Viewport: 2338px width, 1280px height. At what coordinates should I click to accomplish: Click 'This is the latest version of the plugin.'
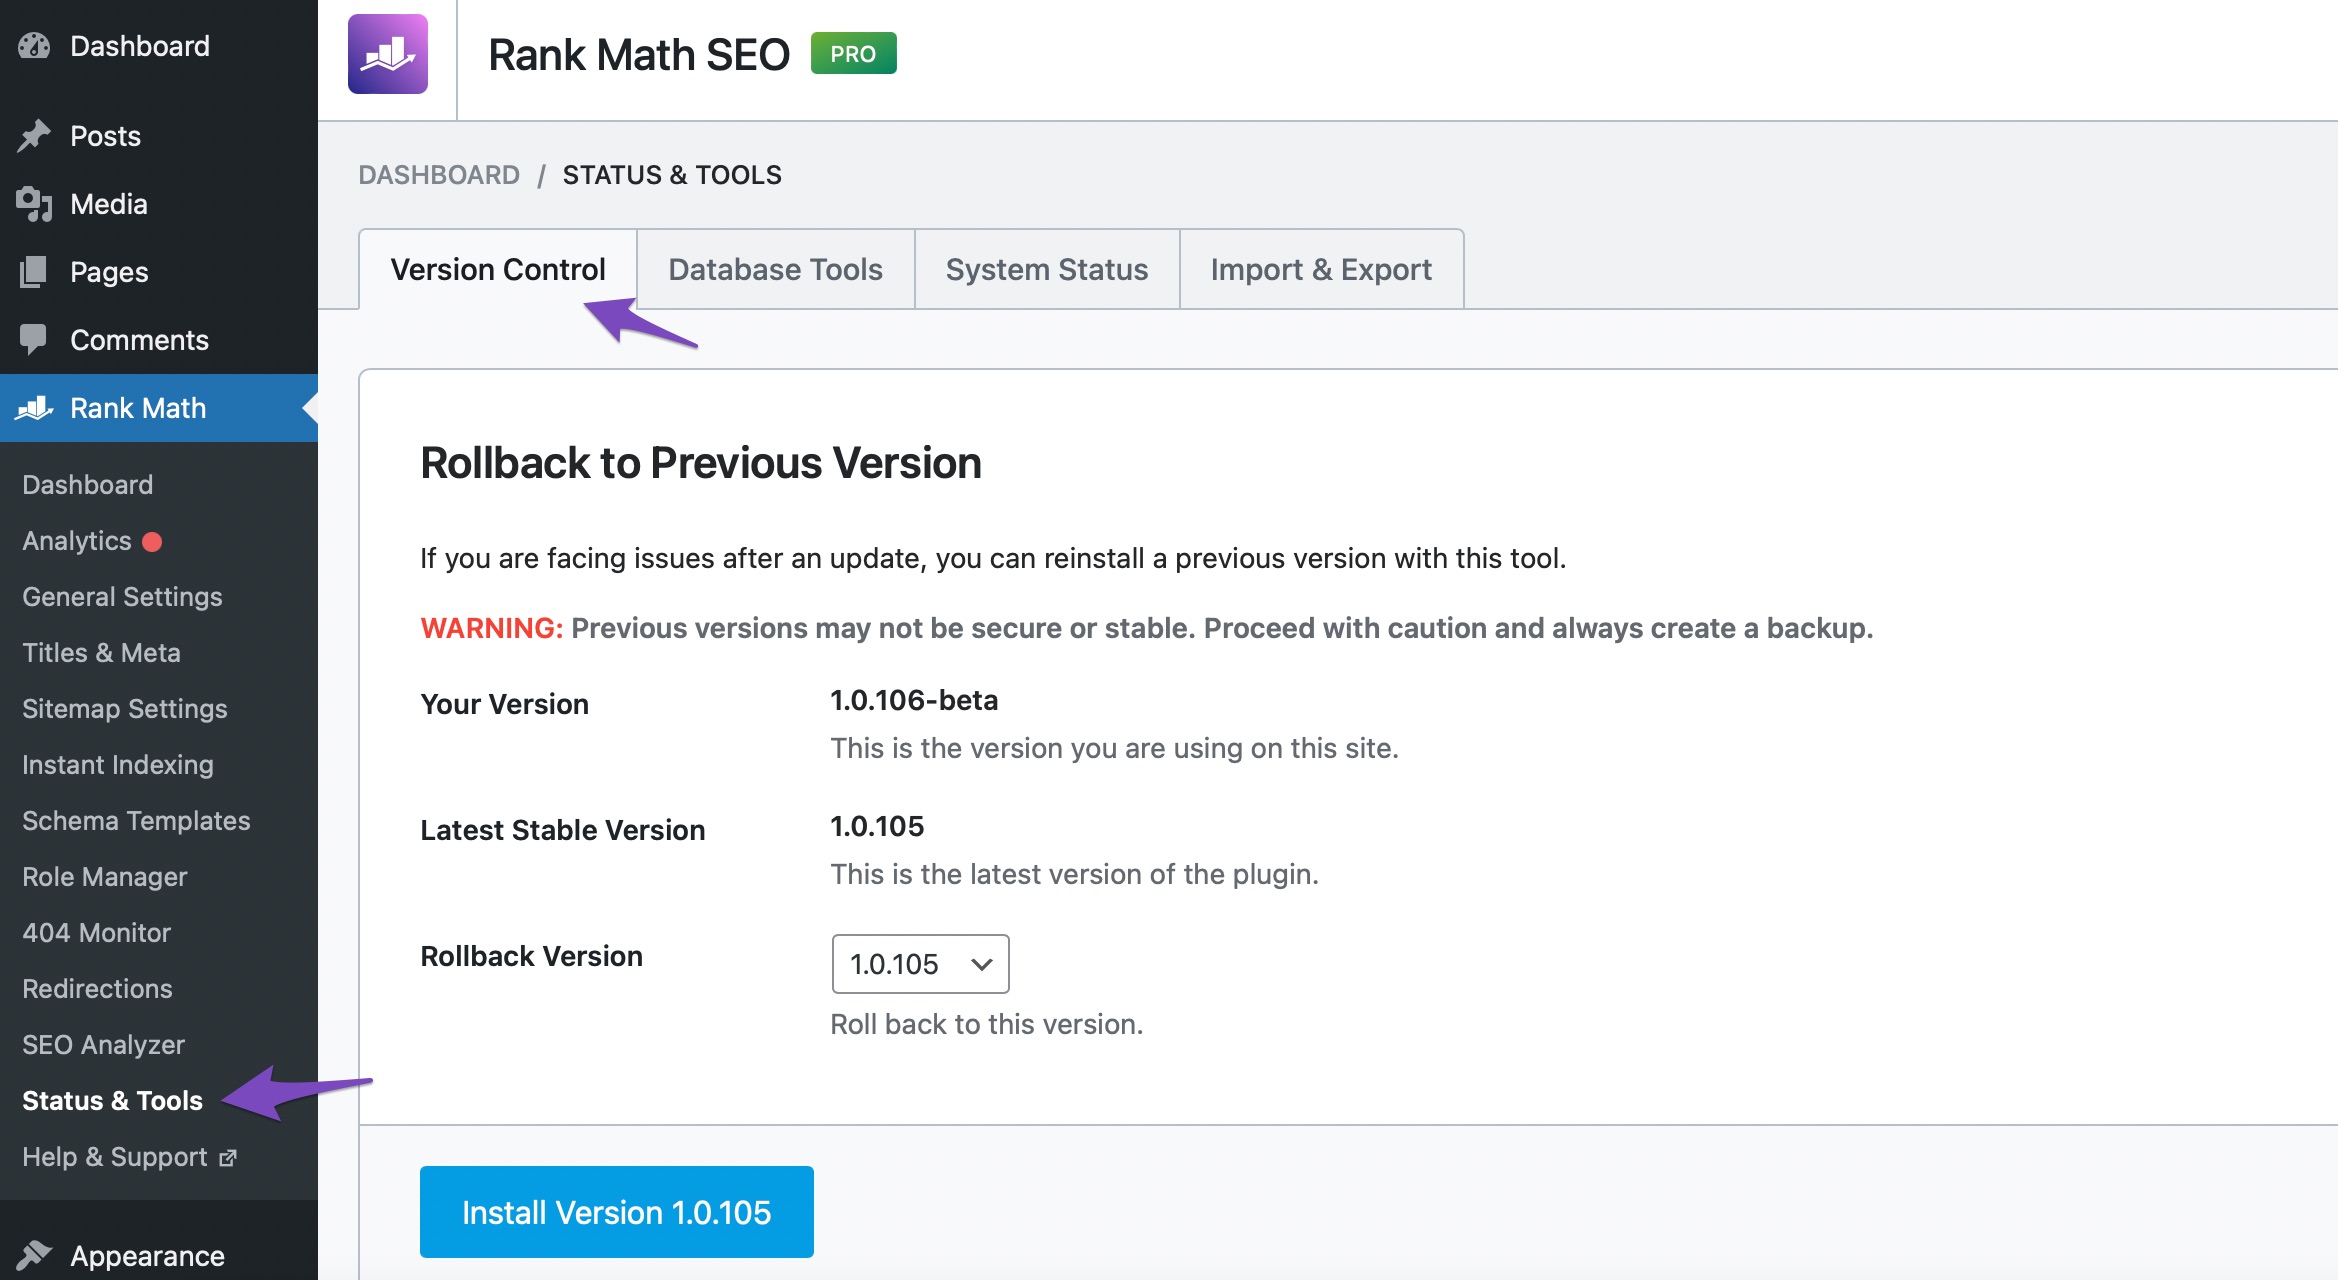click(x=1074, y=874)
